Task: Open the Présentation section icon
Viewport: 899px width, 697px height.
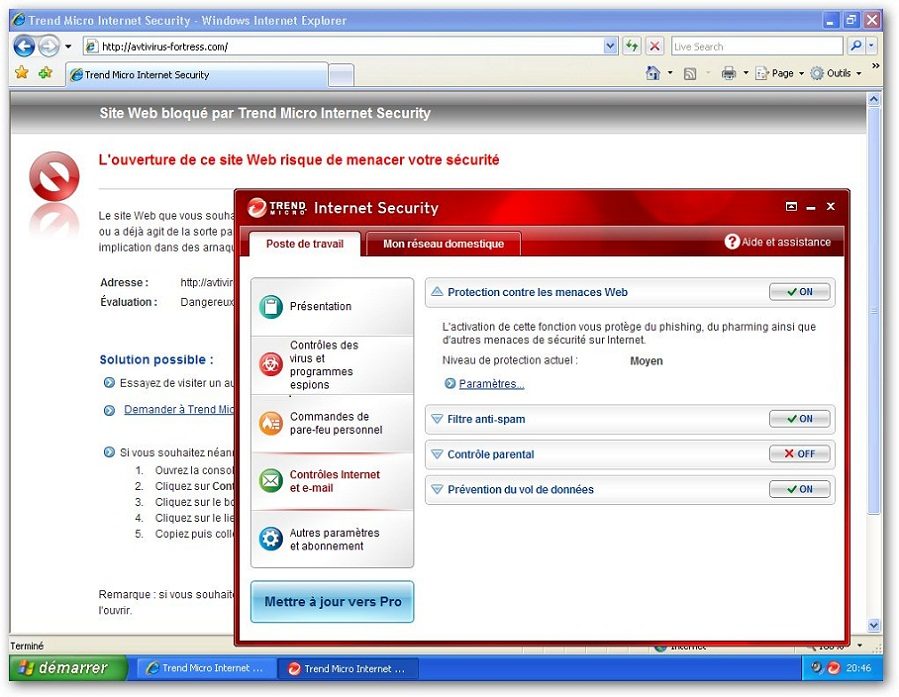Action: pyautogui.click(x=271, y=306)
